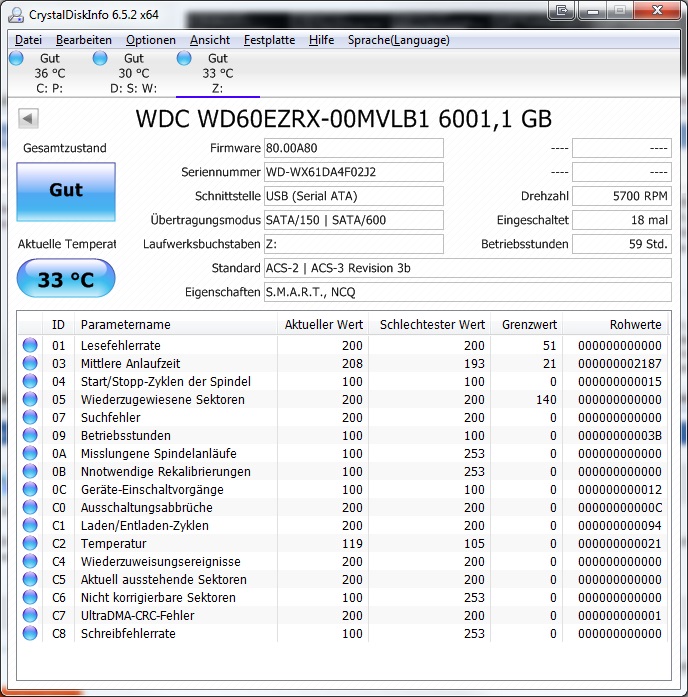Click the Eigenschaften field S.M.A.R.T., NCQ
Viewport: 688px width, 697px height.
(x=468, y=292)
